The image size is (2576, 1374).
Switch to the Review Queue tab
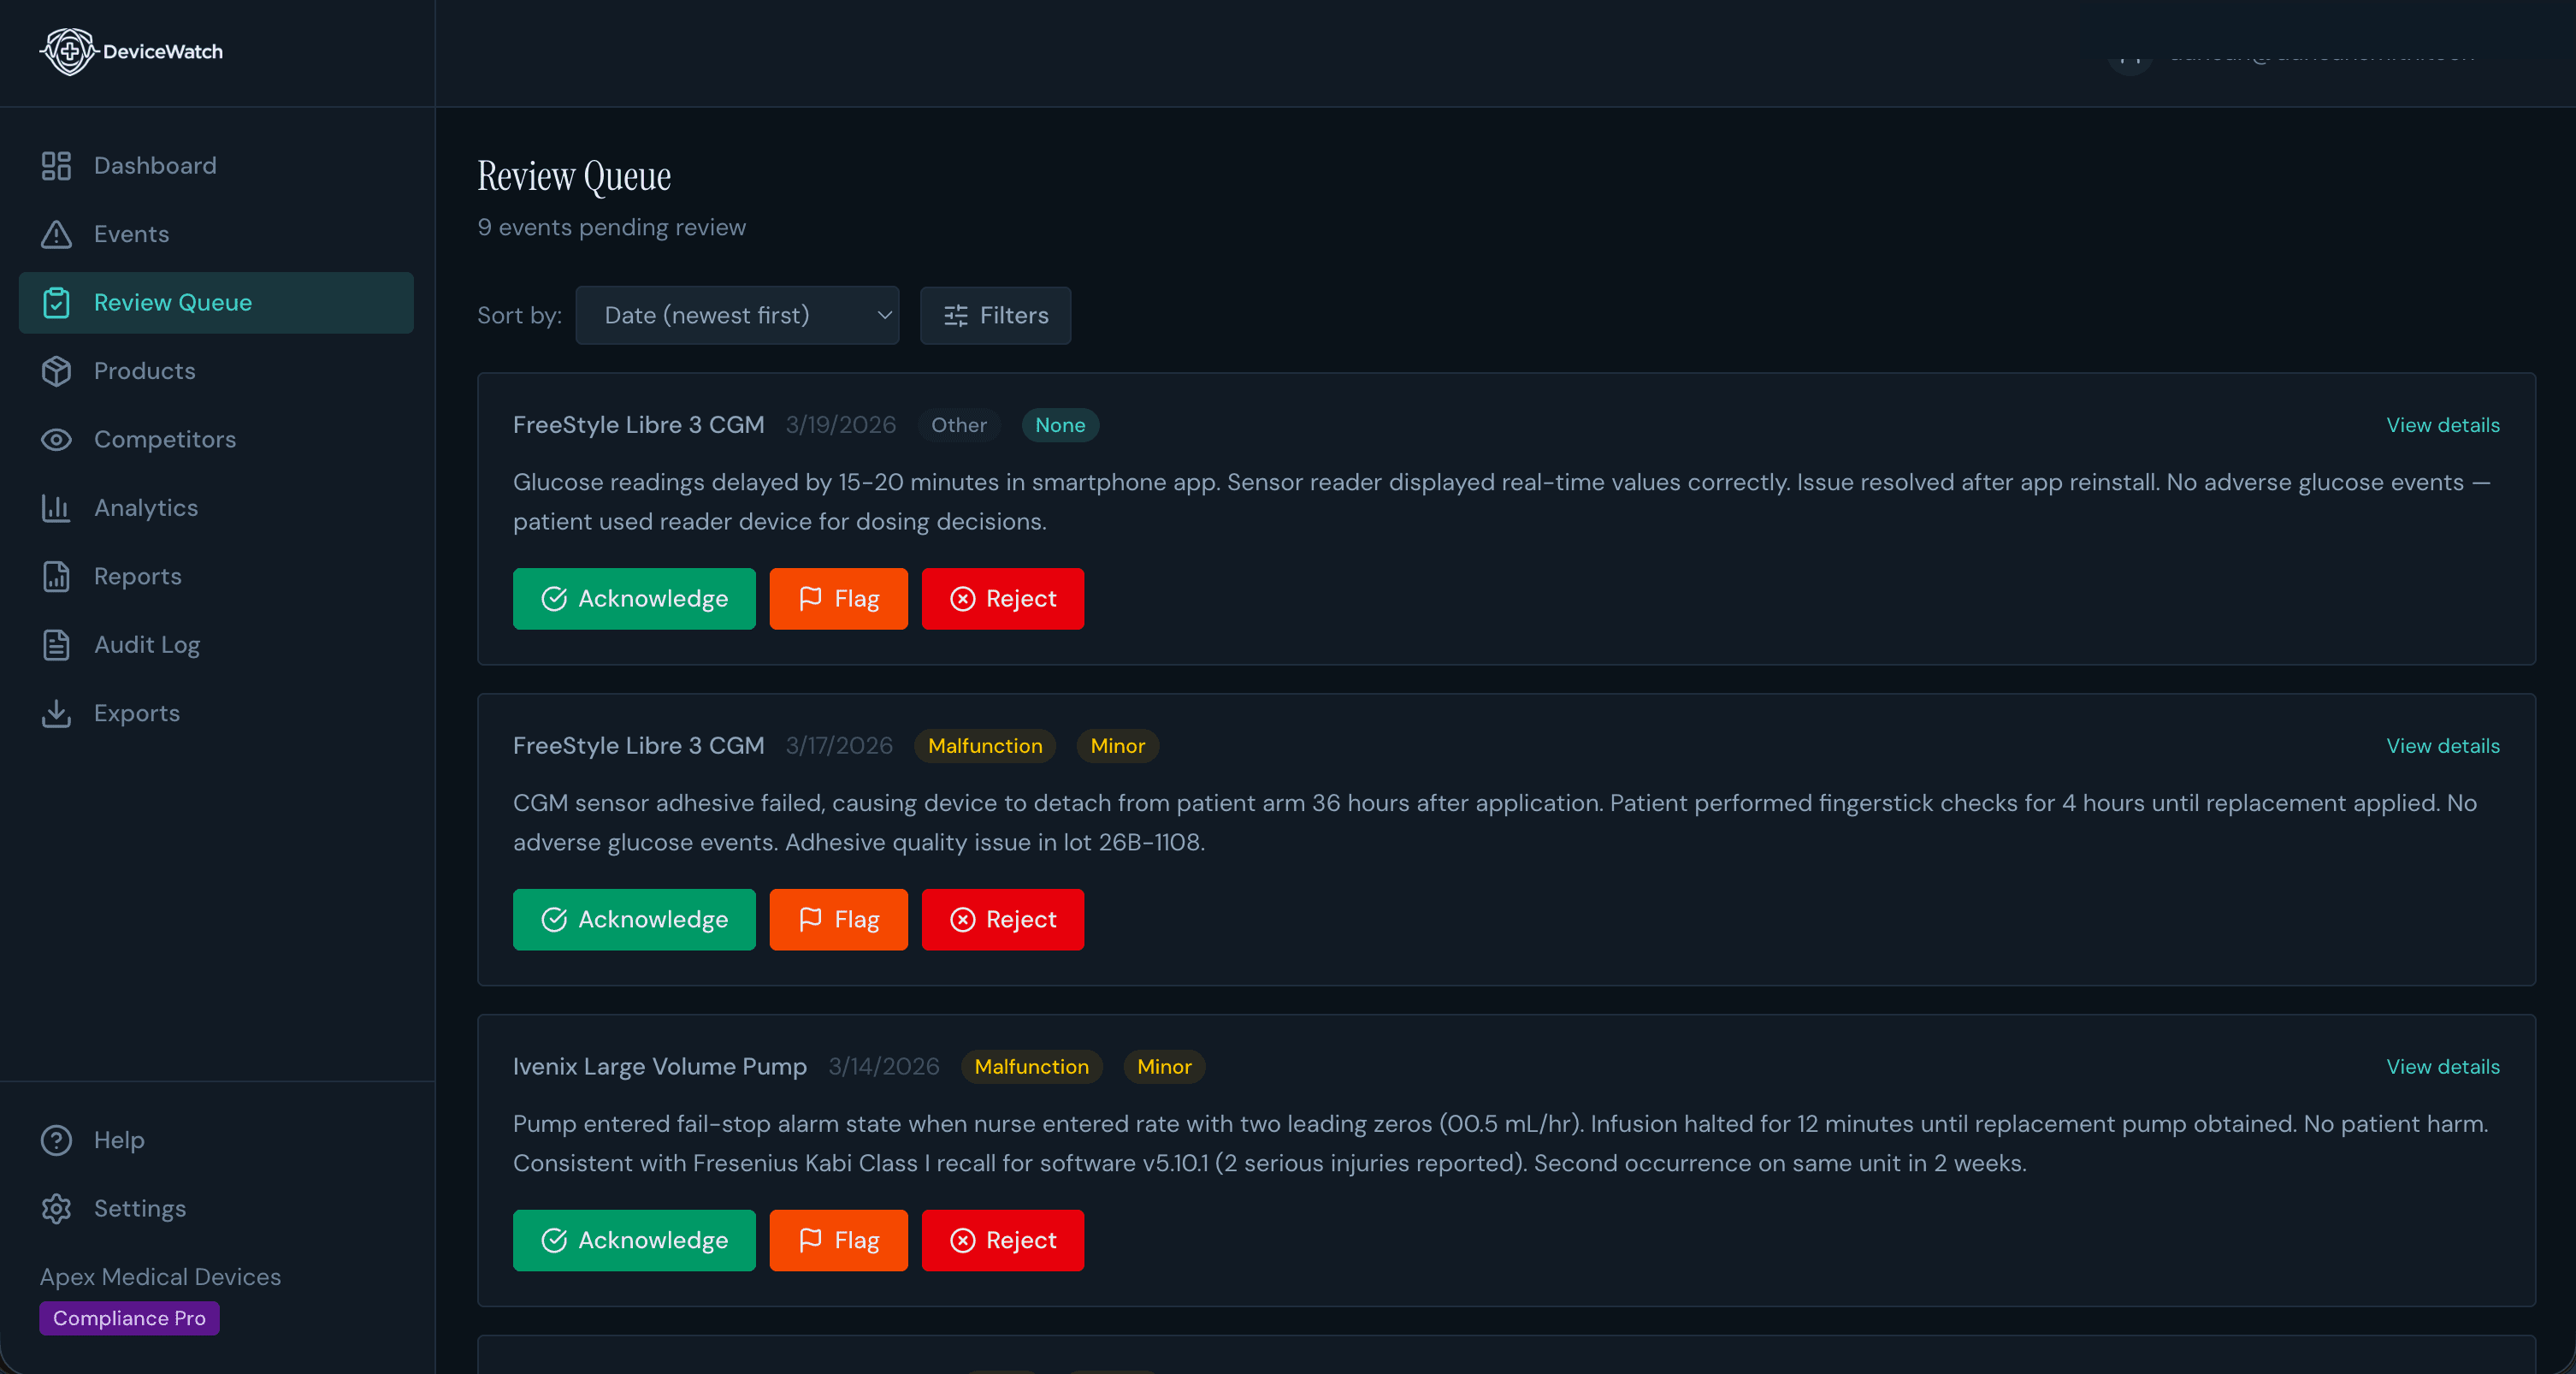pos(172,302)
